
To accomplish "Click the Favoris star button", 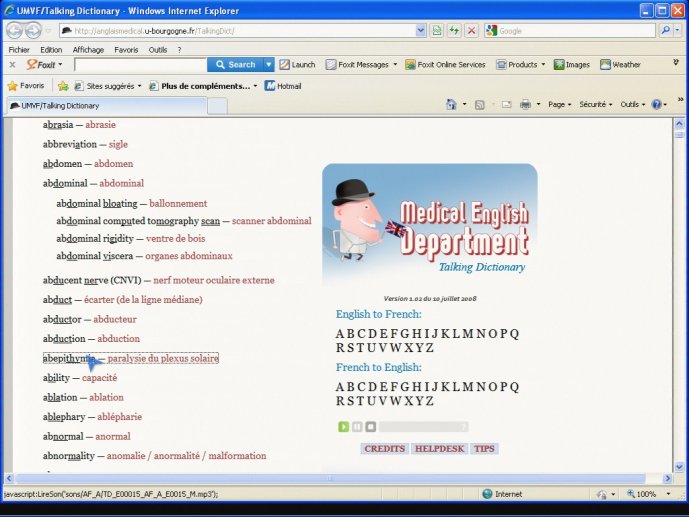I will 26,86.
